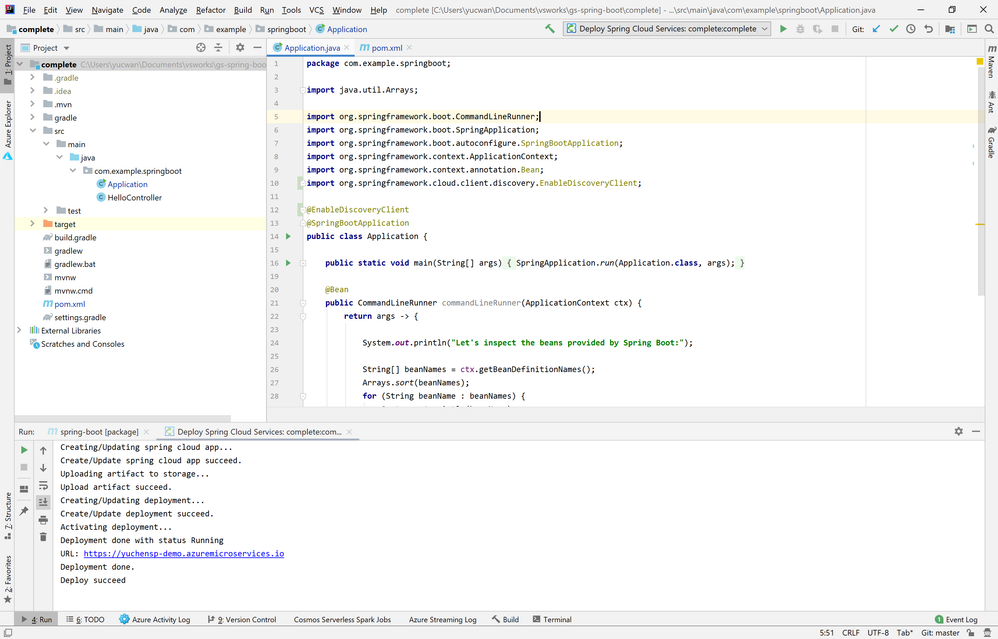The height and width of the screenshot is (639, 998).
Task: Expand the .mvn folder
Action: (32, 104)
